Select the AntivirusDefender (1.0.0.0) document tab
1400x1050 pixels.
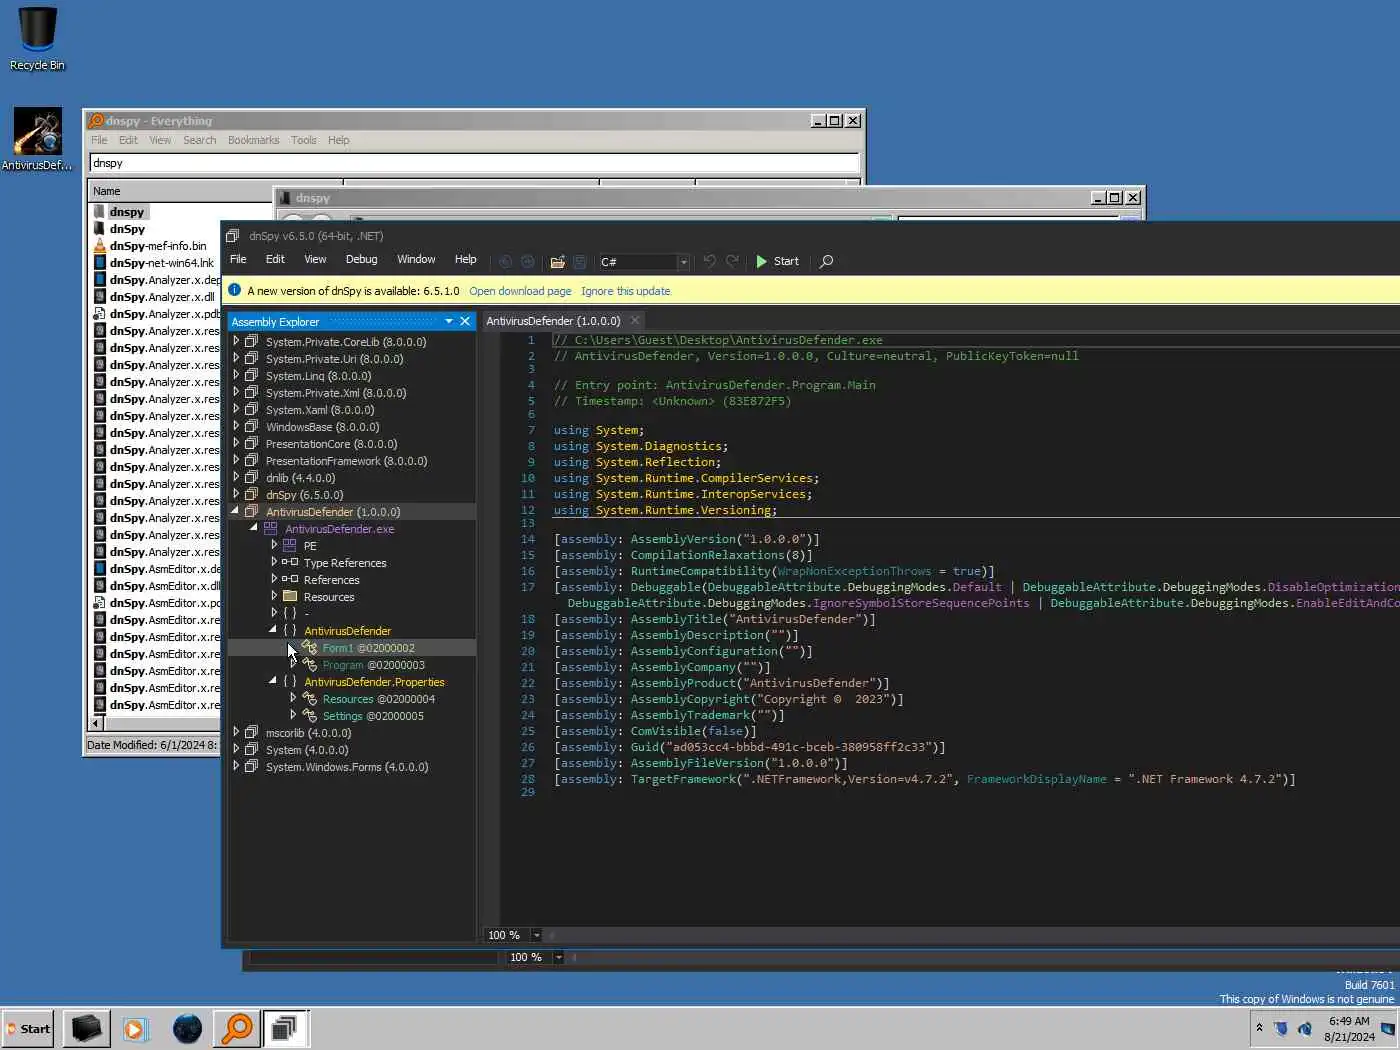(x=553, y=321)
